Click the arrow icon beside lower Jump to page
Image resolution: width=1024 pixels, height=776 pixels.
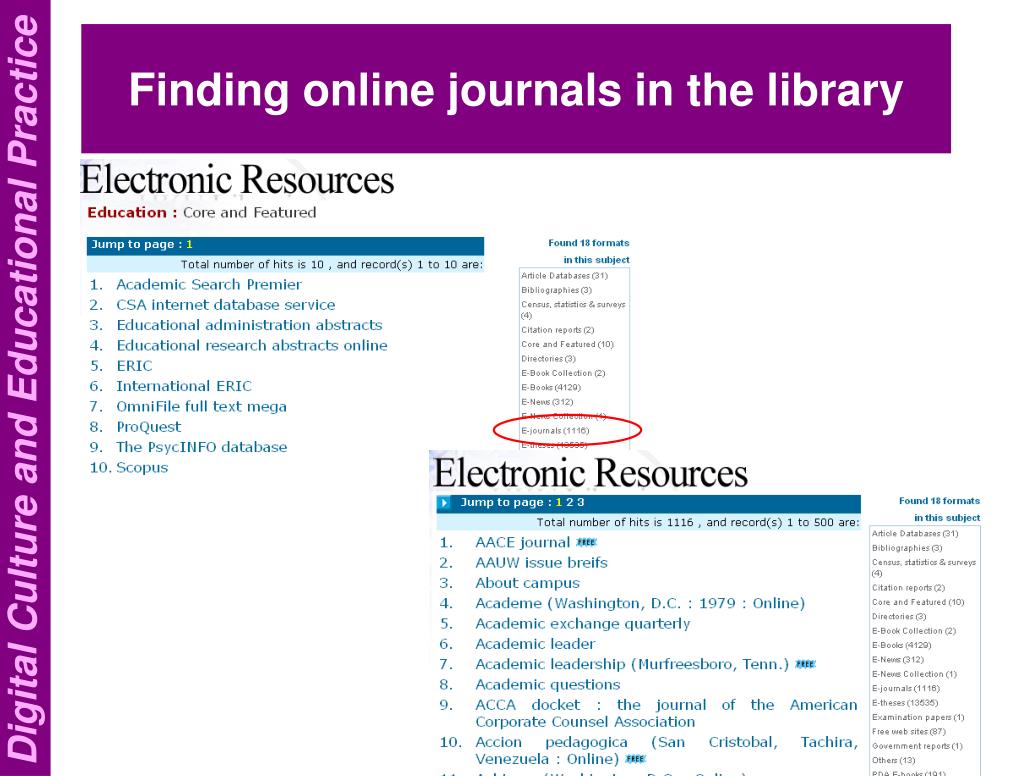click(444, 503)
